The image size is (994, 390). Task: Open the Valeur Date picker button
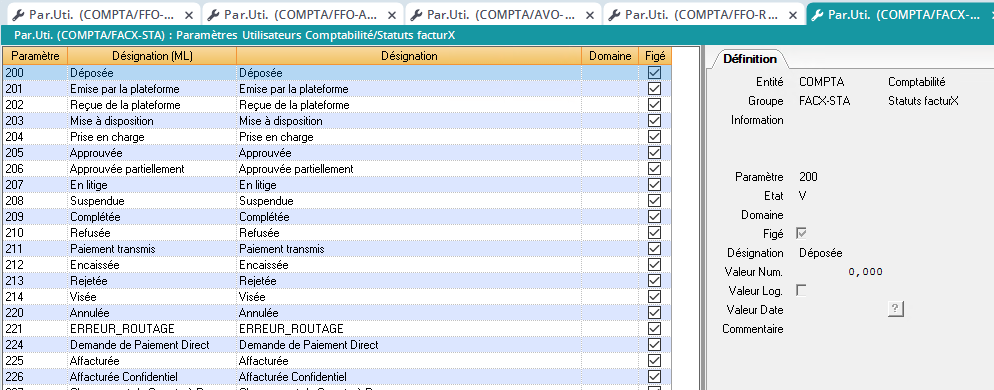click(x=895, y=309)
